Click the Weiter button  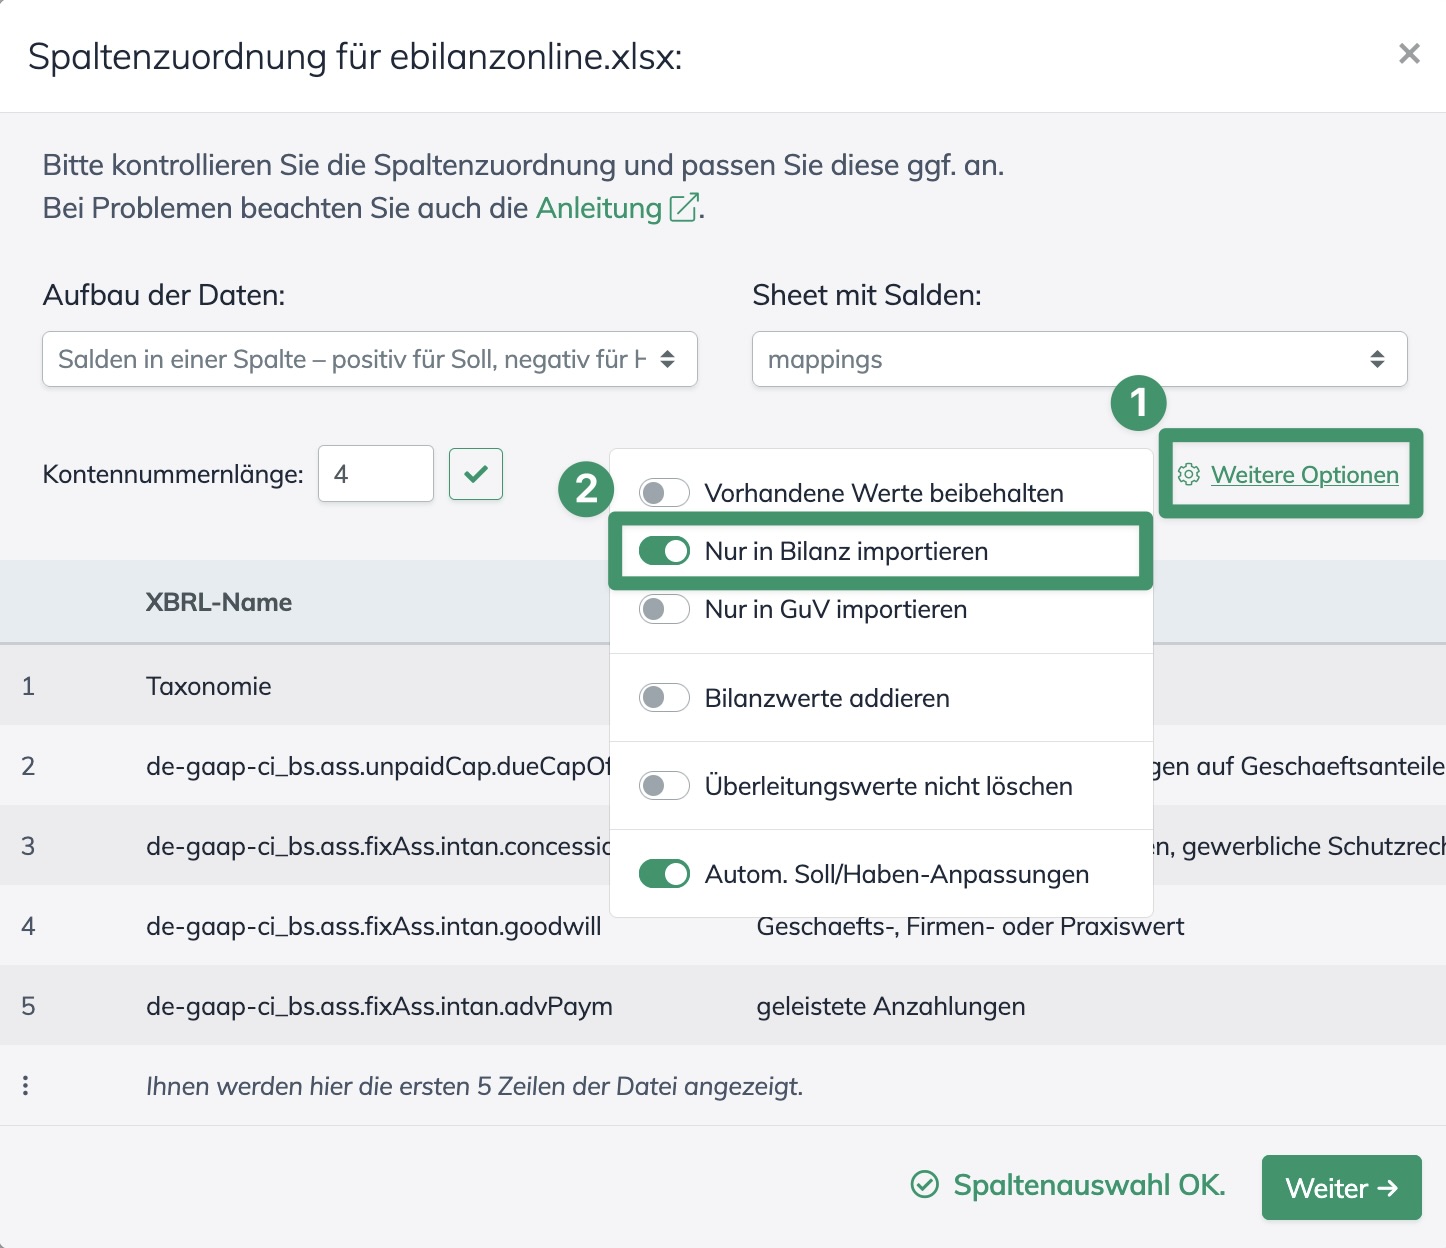[1341, 1188]
